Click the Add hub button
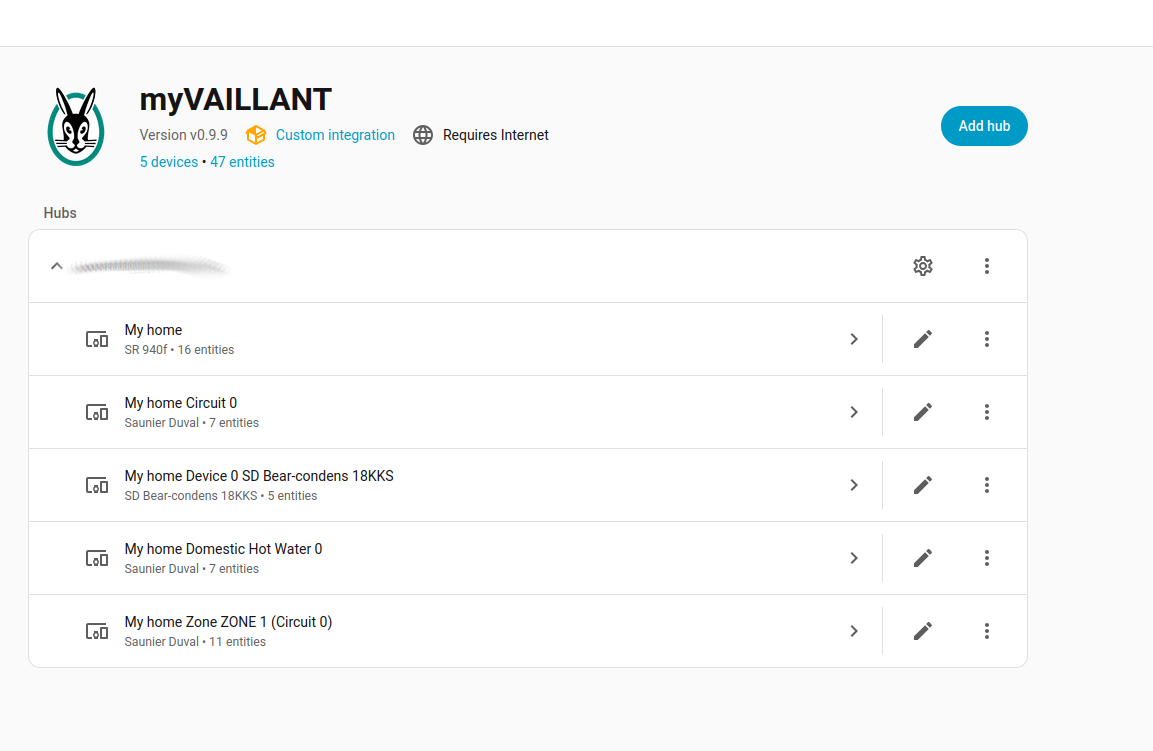This screenshot has width=1153, height=751. (x=984, y=126)
